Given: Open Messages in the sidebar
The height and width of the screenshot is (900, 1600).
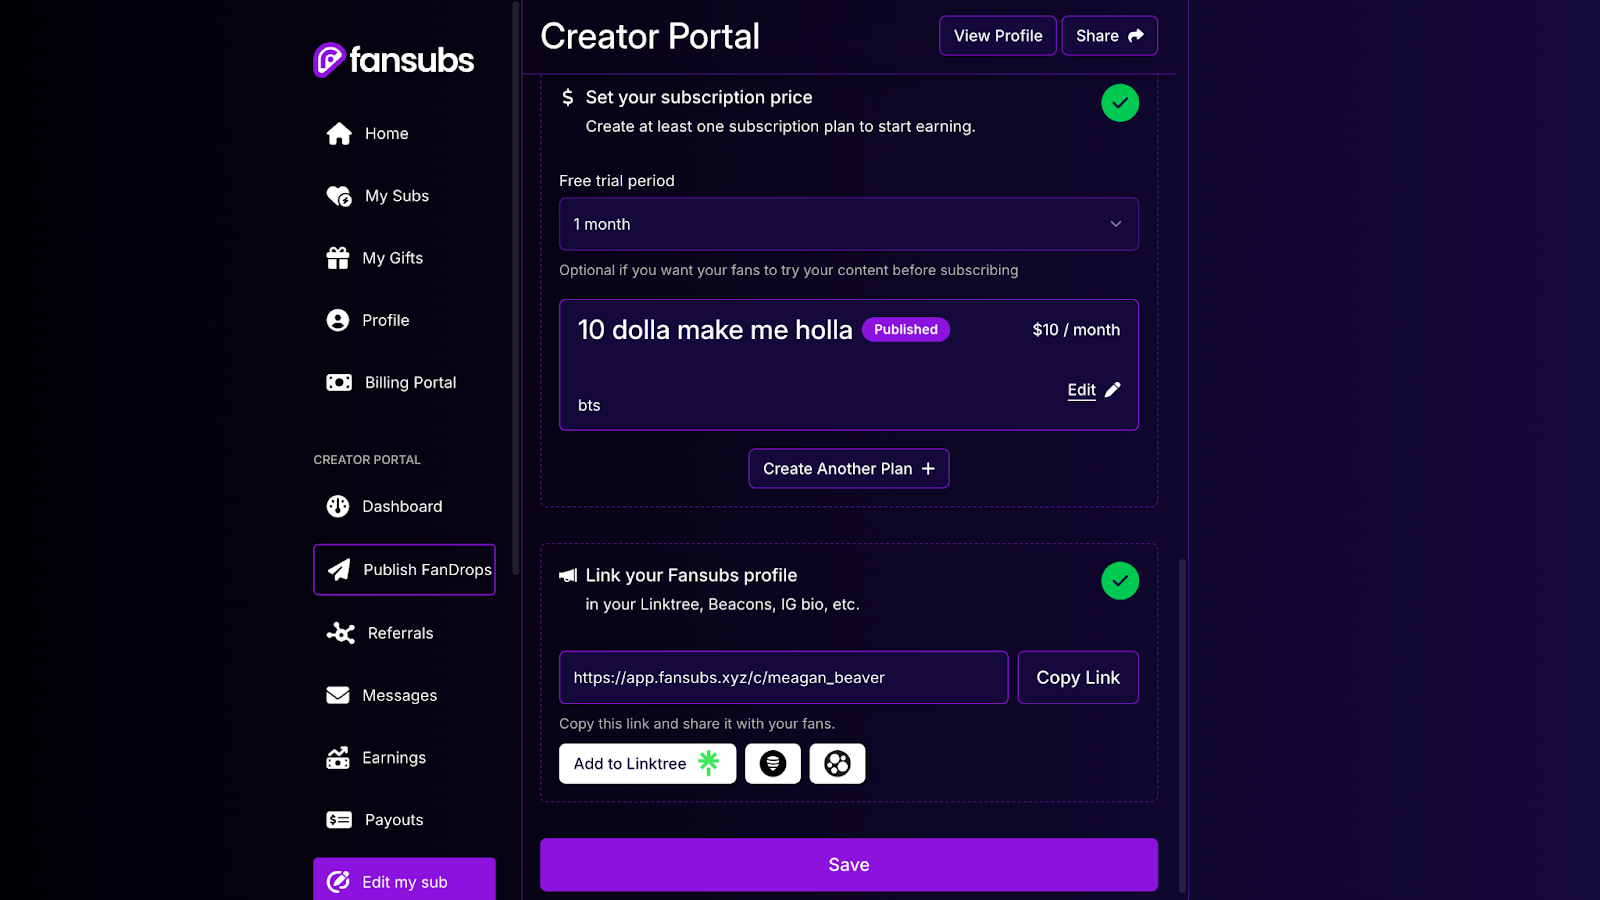Looking at the screenshot, I should 398,695.
